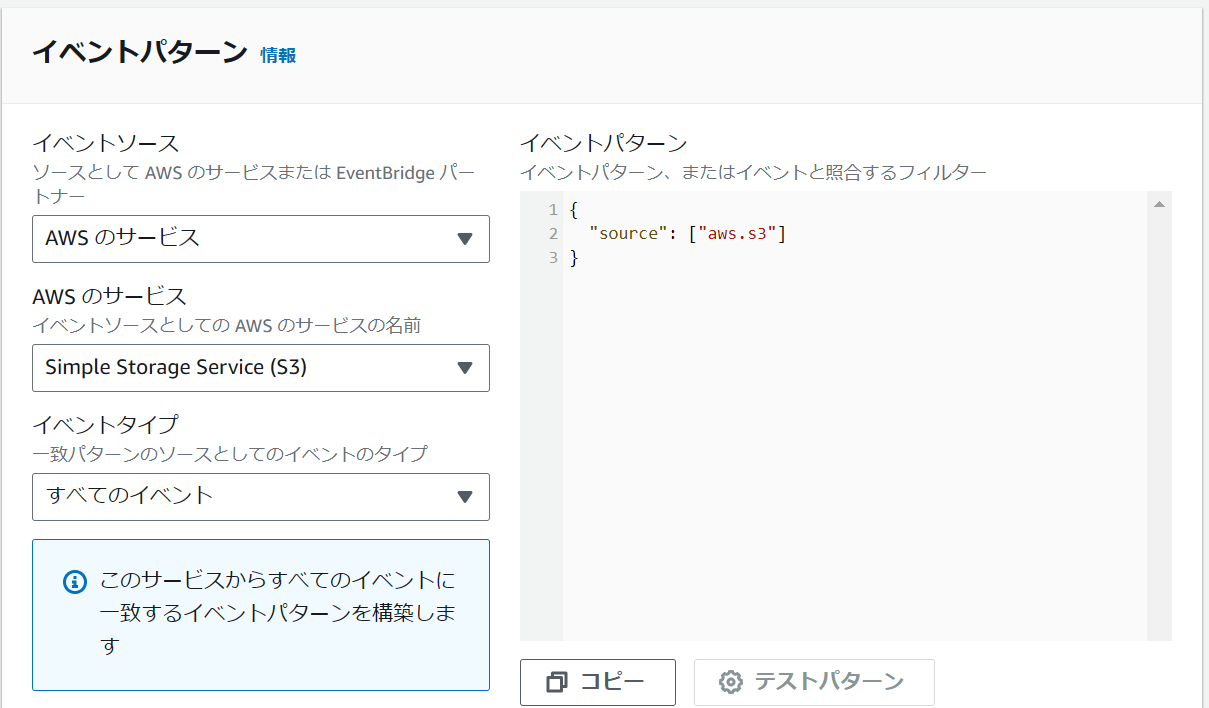This screenshot has height=708, width=1209.
Task: Click the gear icon on テストパターン button
Action: (x=731, y=682)
